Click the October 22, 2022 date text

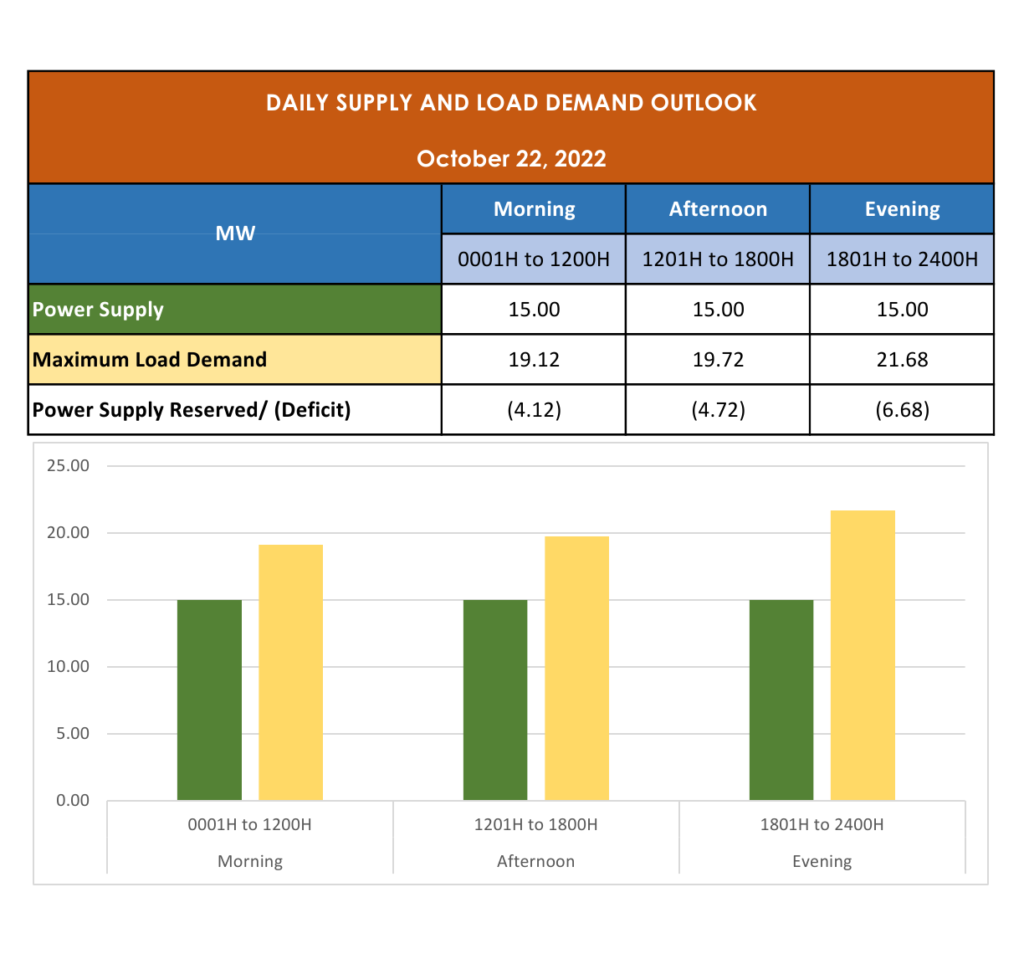click(x=511, y=159)
